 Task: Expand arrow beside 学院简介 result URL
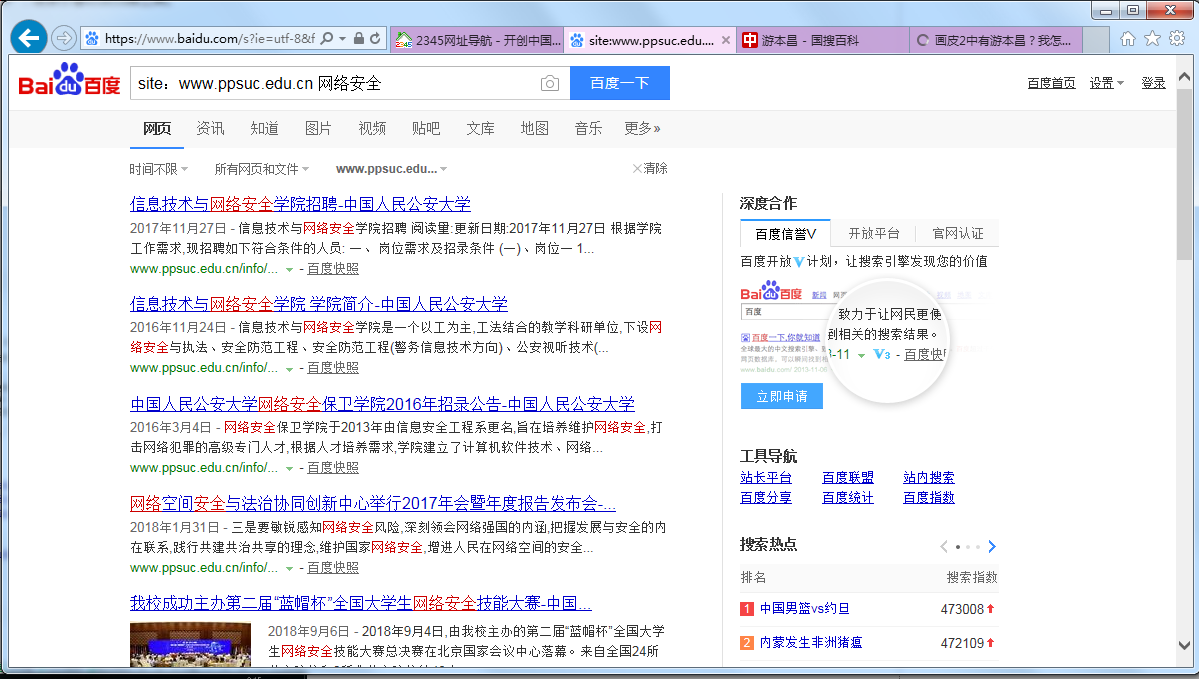[289, 369]
